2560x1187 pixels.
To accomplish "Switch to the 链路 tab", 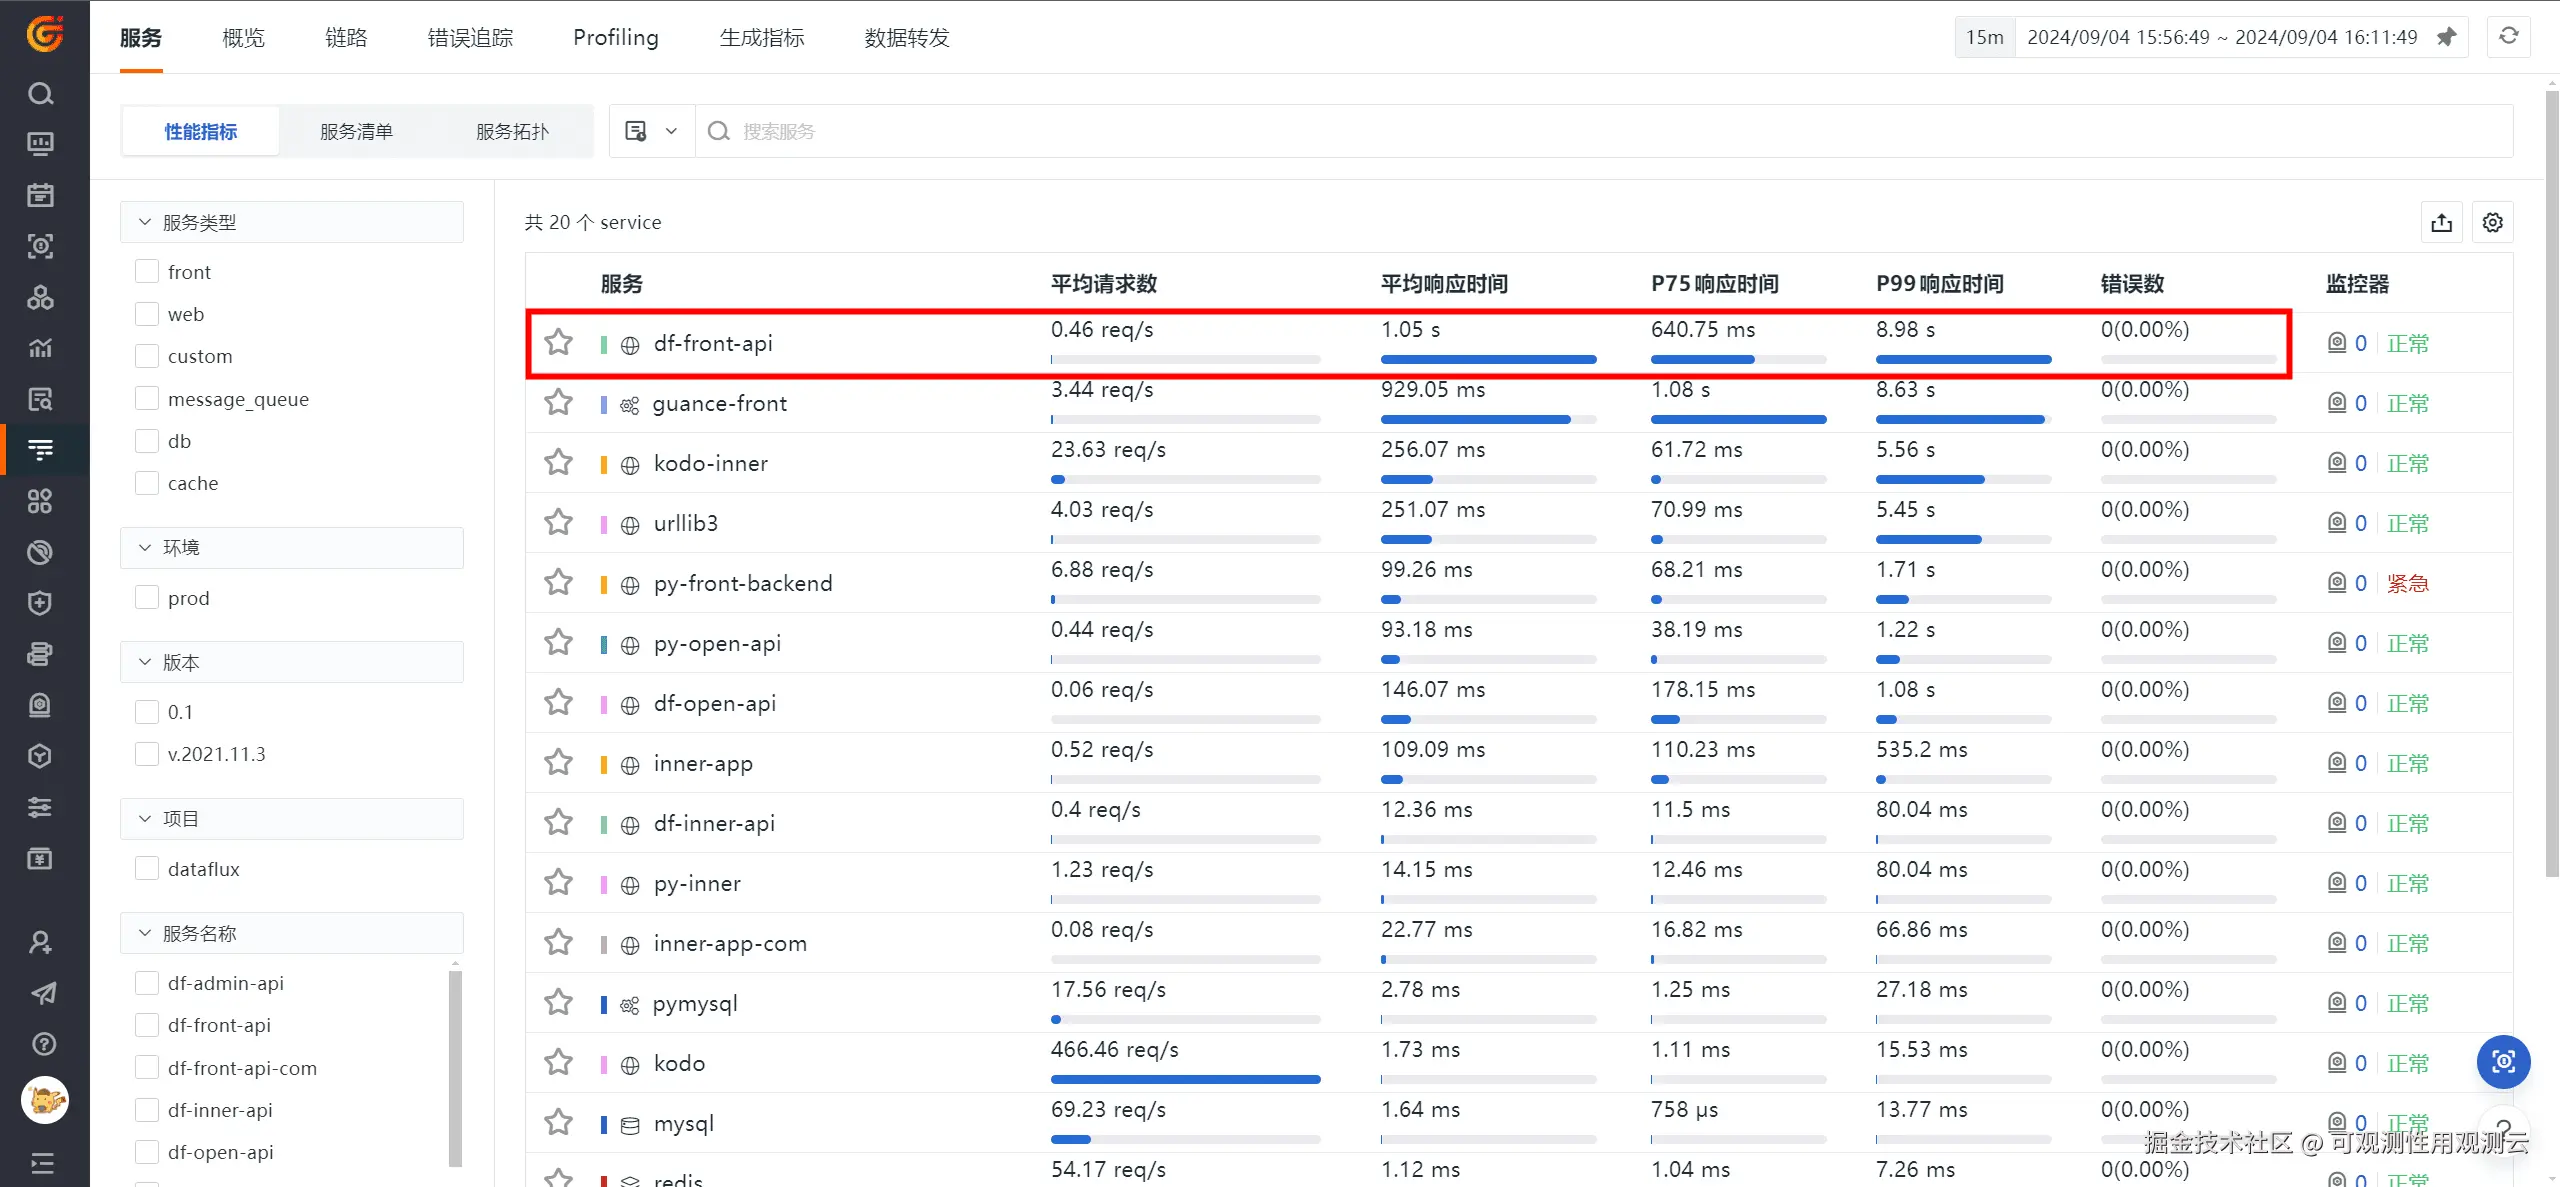I will [x=346, y=38].
